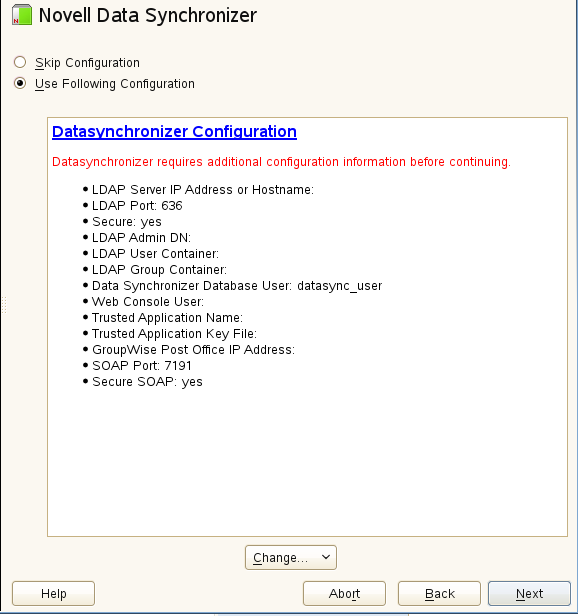Click the Help button
This screenshot has height=616, width=578.
pyautogui.click(x=53, y=593)
